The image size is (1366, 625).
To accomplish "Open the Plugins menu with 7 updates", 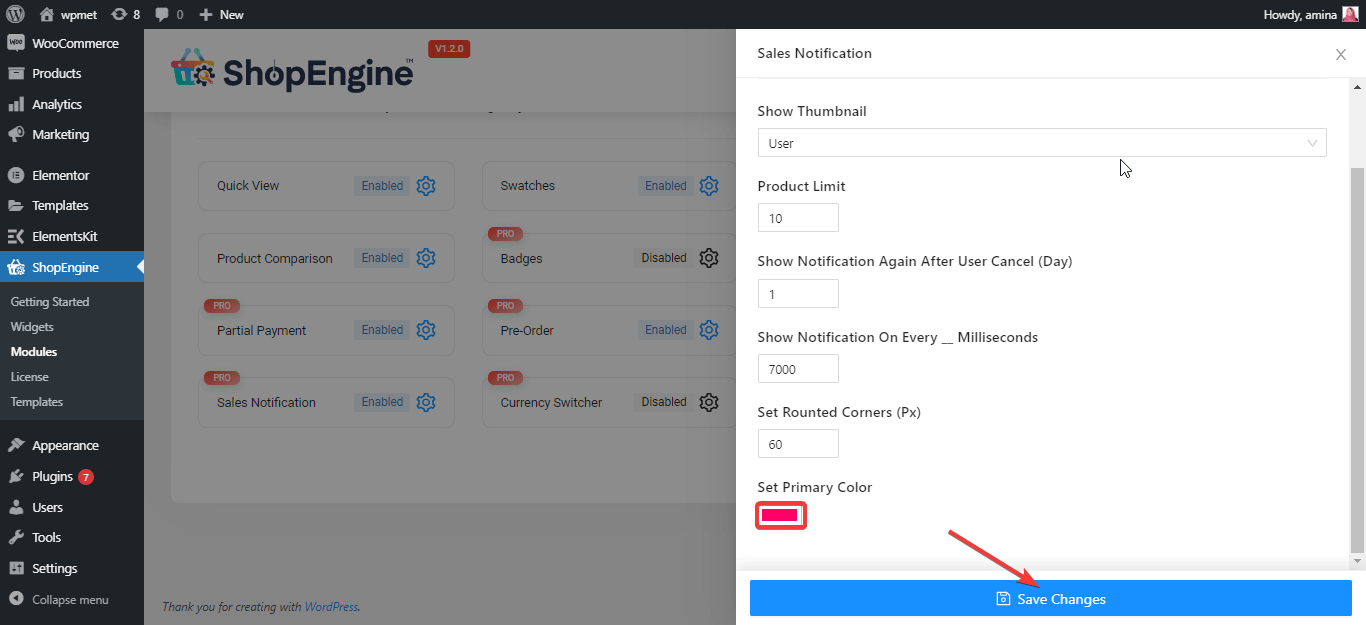I will click(72, 476).
